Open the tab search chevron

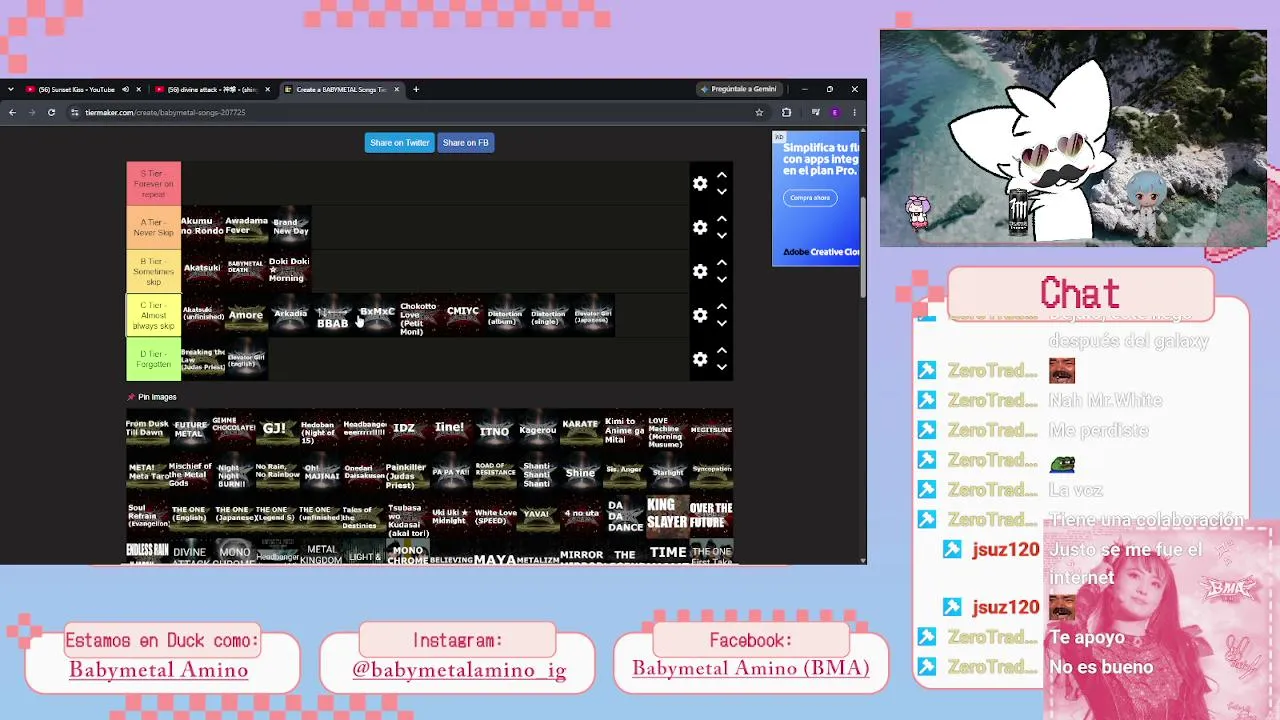(9, 89)
